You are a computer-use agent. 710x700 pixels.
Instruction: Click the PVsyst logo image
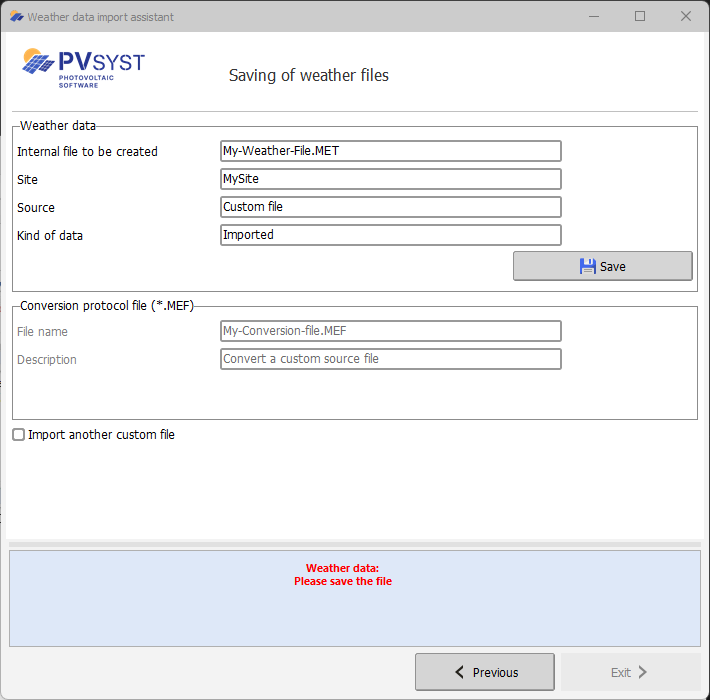(x=83, y=68)
